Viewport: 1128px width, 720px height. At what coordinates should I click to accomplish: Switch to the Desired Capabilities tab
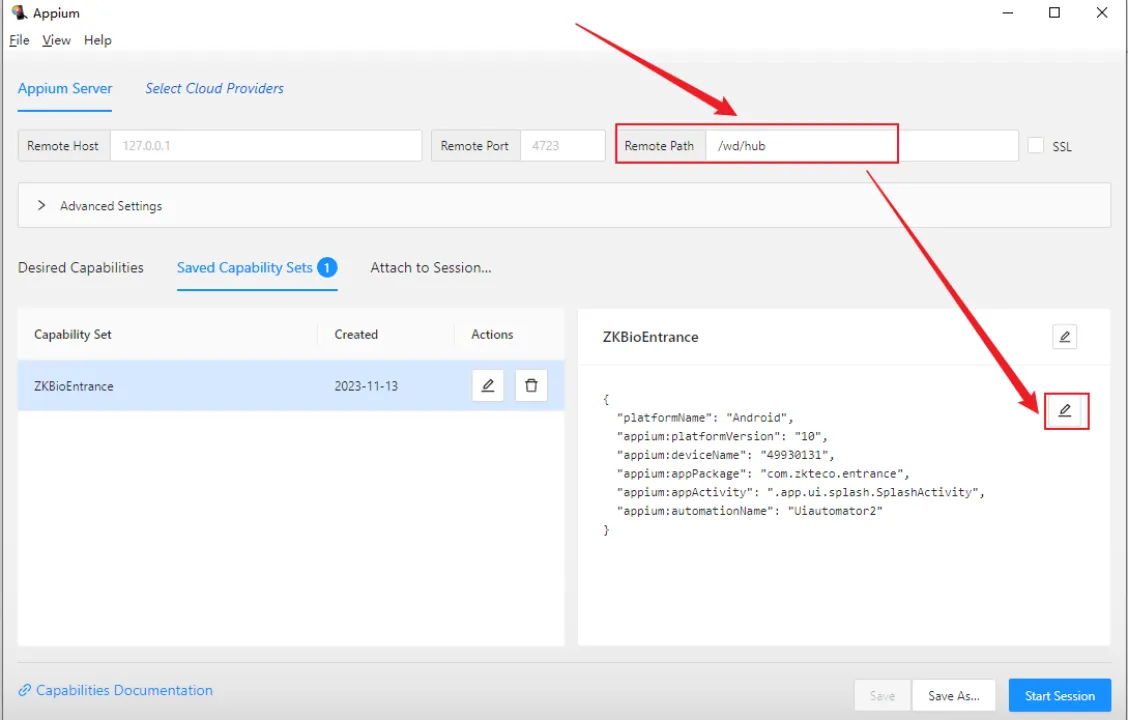coord(81,268)
